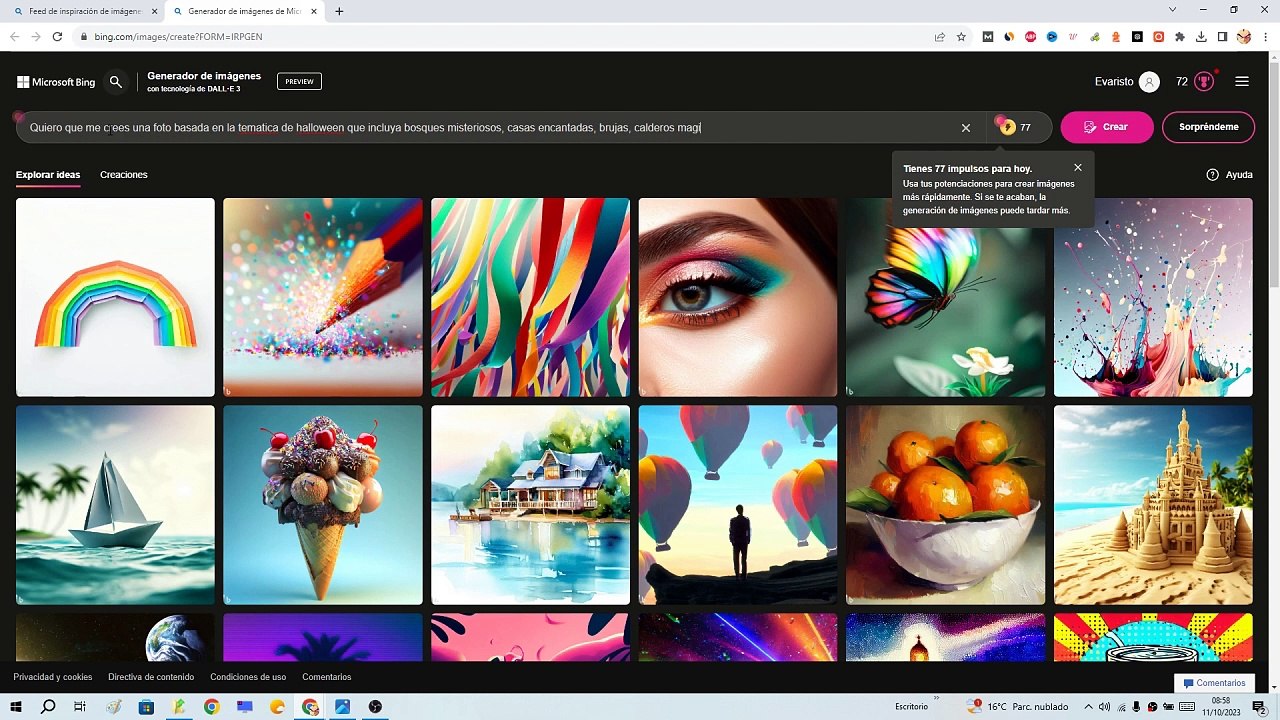Open a new browser tab
The height and width of the screenshot is (720, 1280).
click(x=339, y=11)
